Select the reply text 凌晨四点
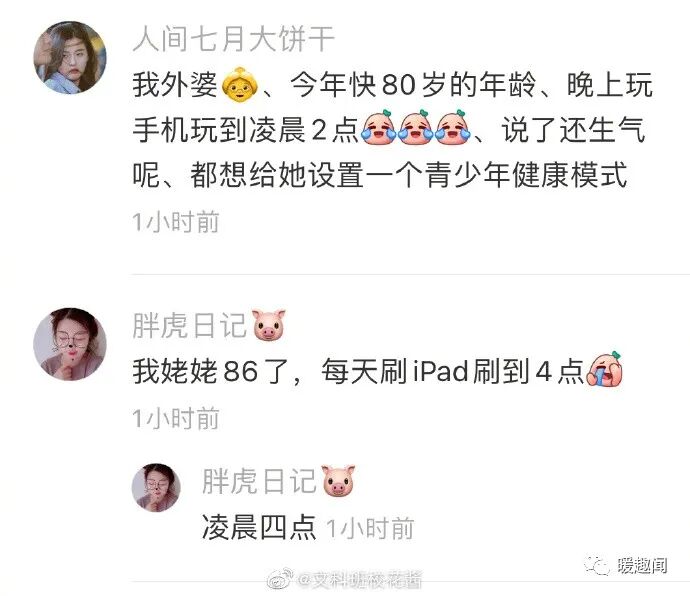 [x=259, y=527]
